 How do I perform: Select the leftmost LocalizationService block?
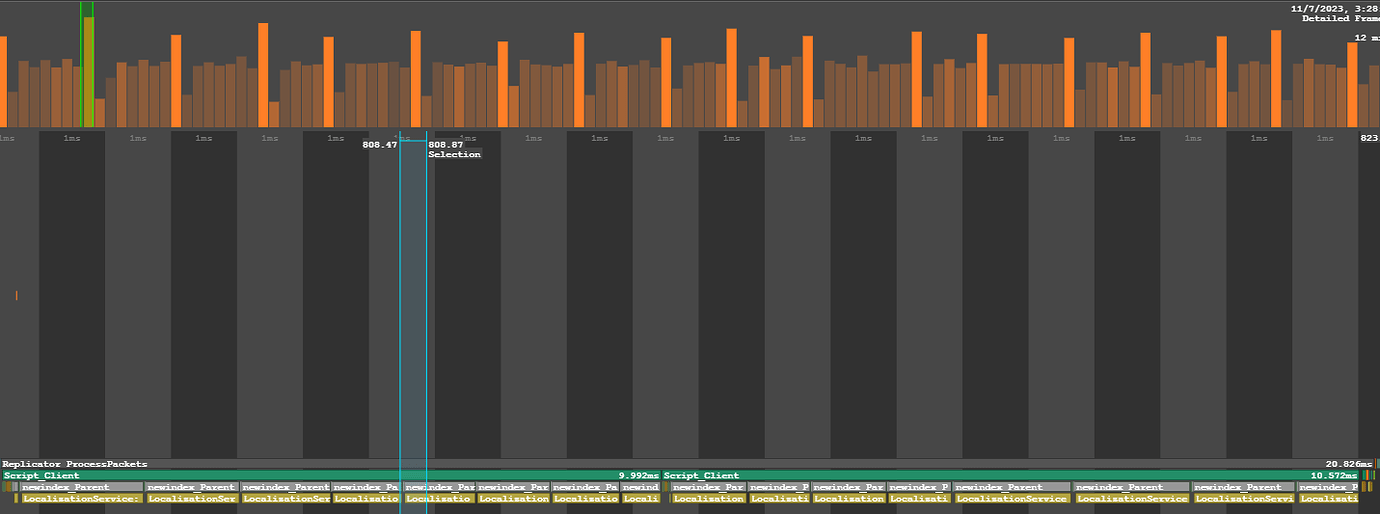(83, 498)
